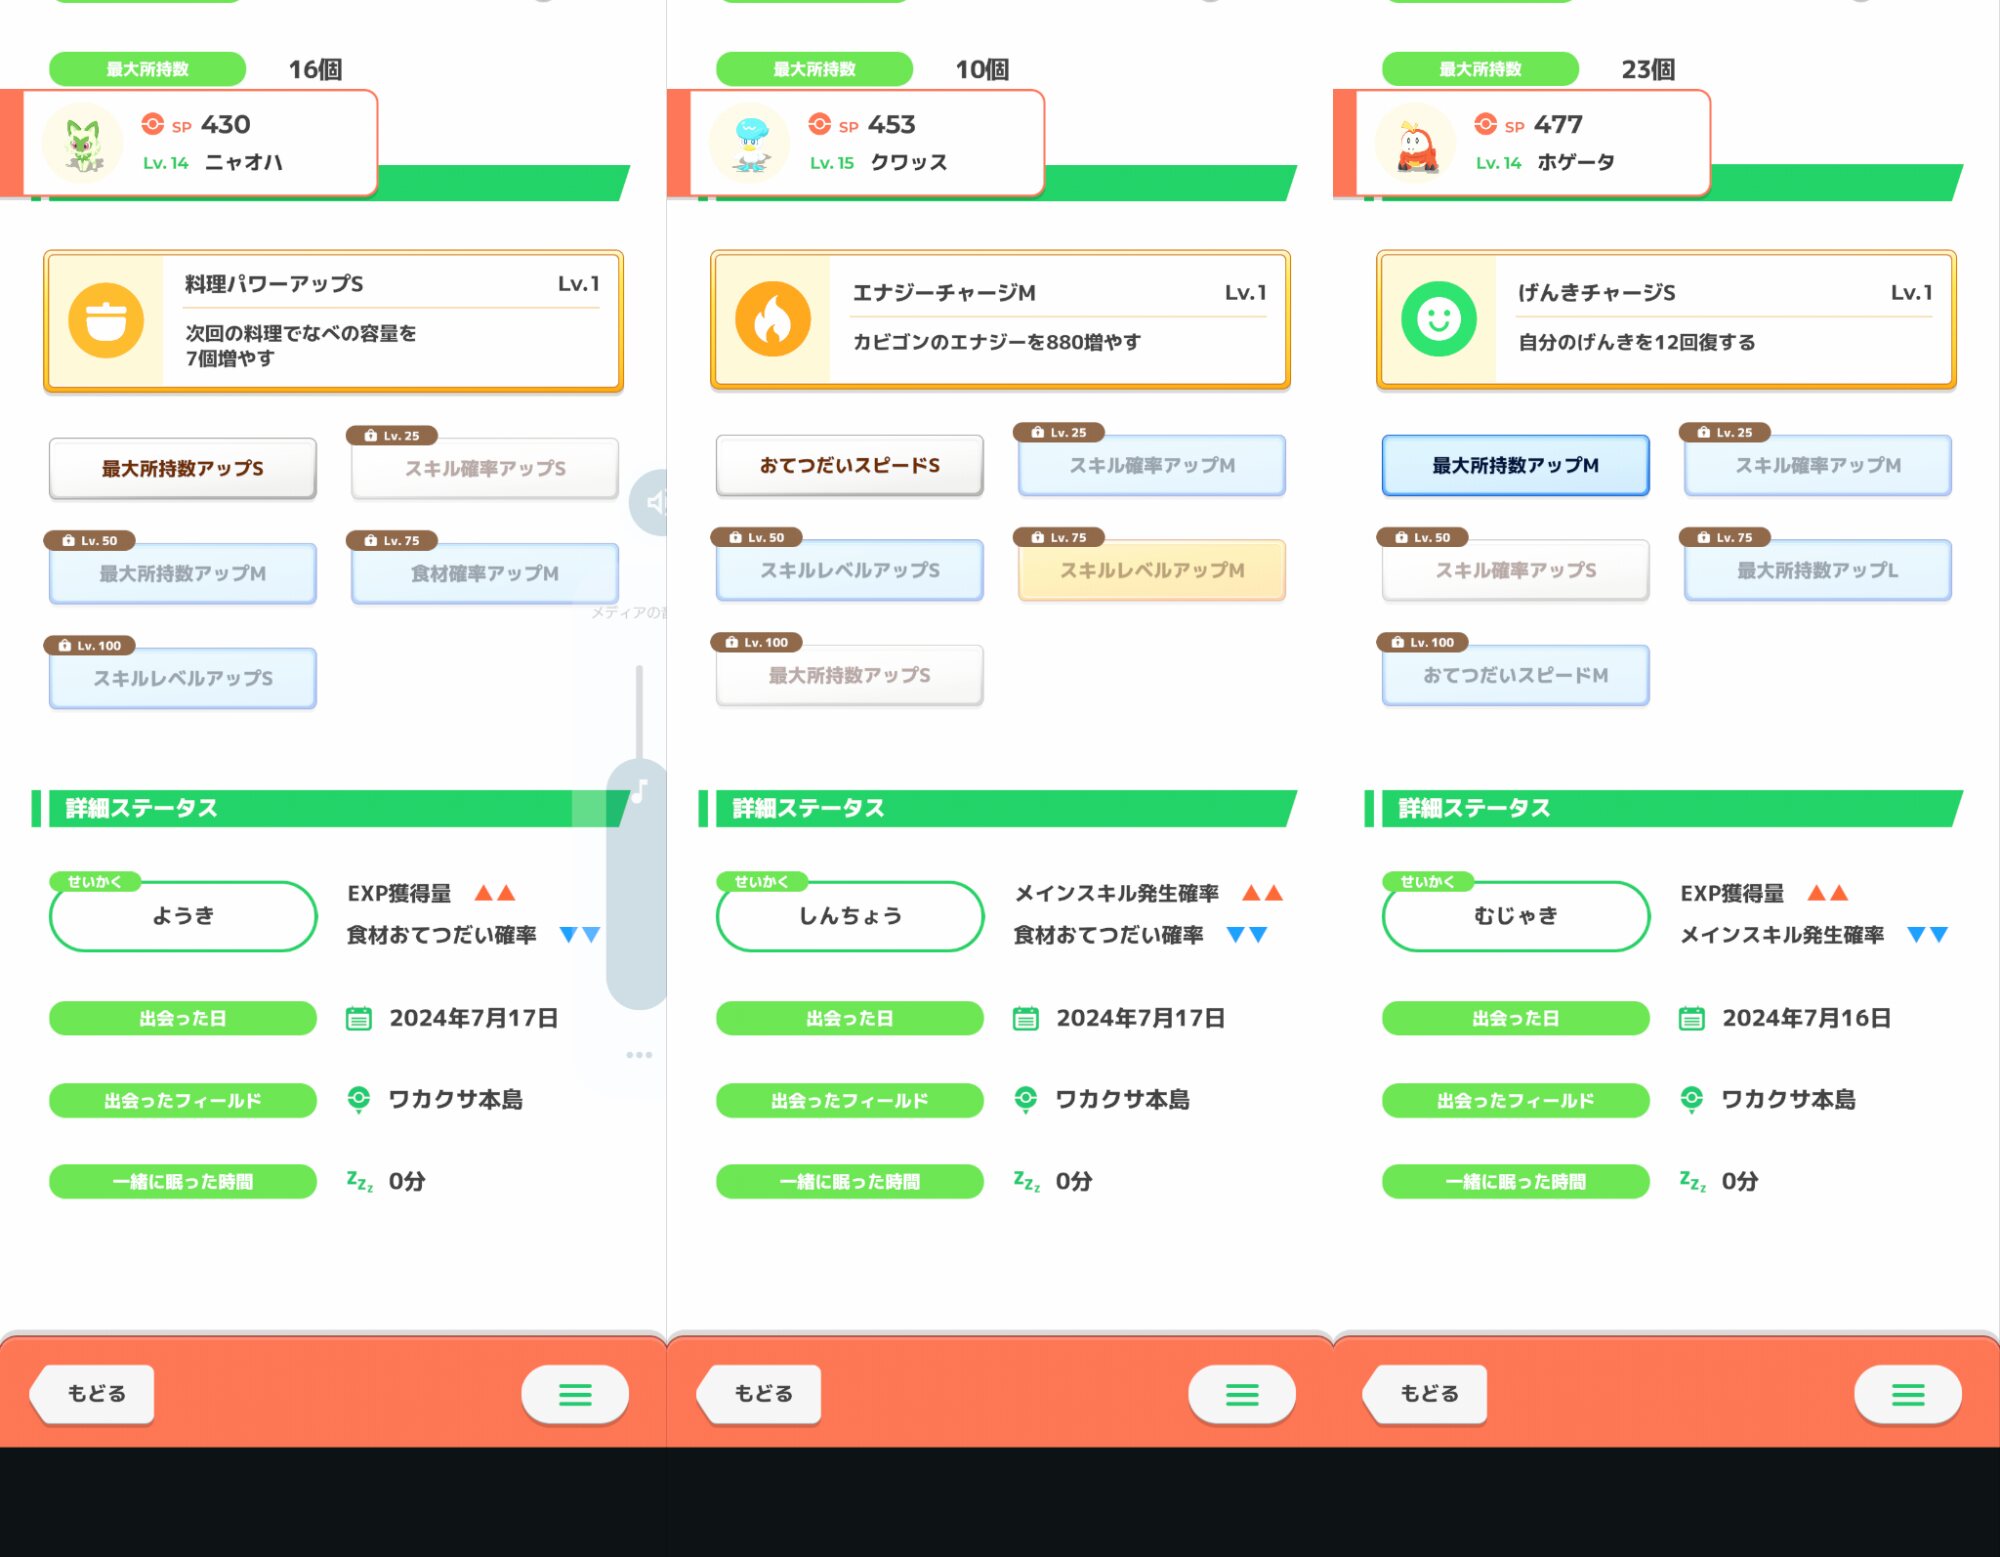2000x1557 pixels.
Task: Tap 最大所持数 label above 16個
Action: [147, 69]
